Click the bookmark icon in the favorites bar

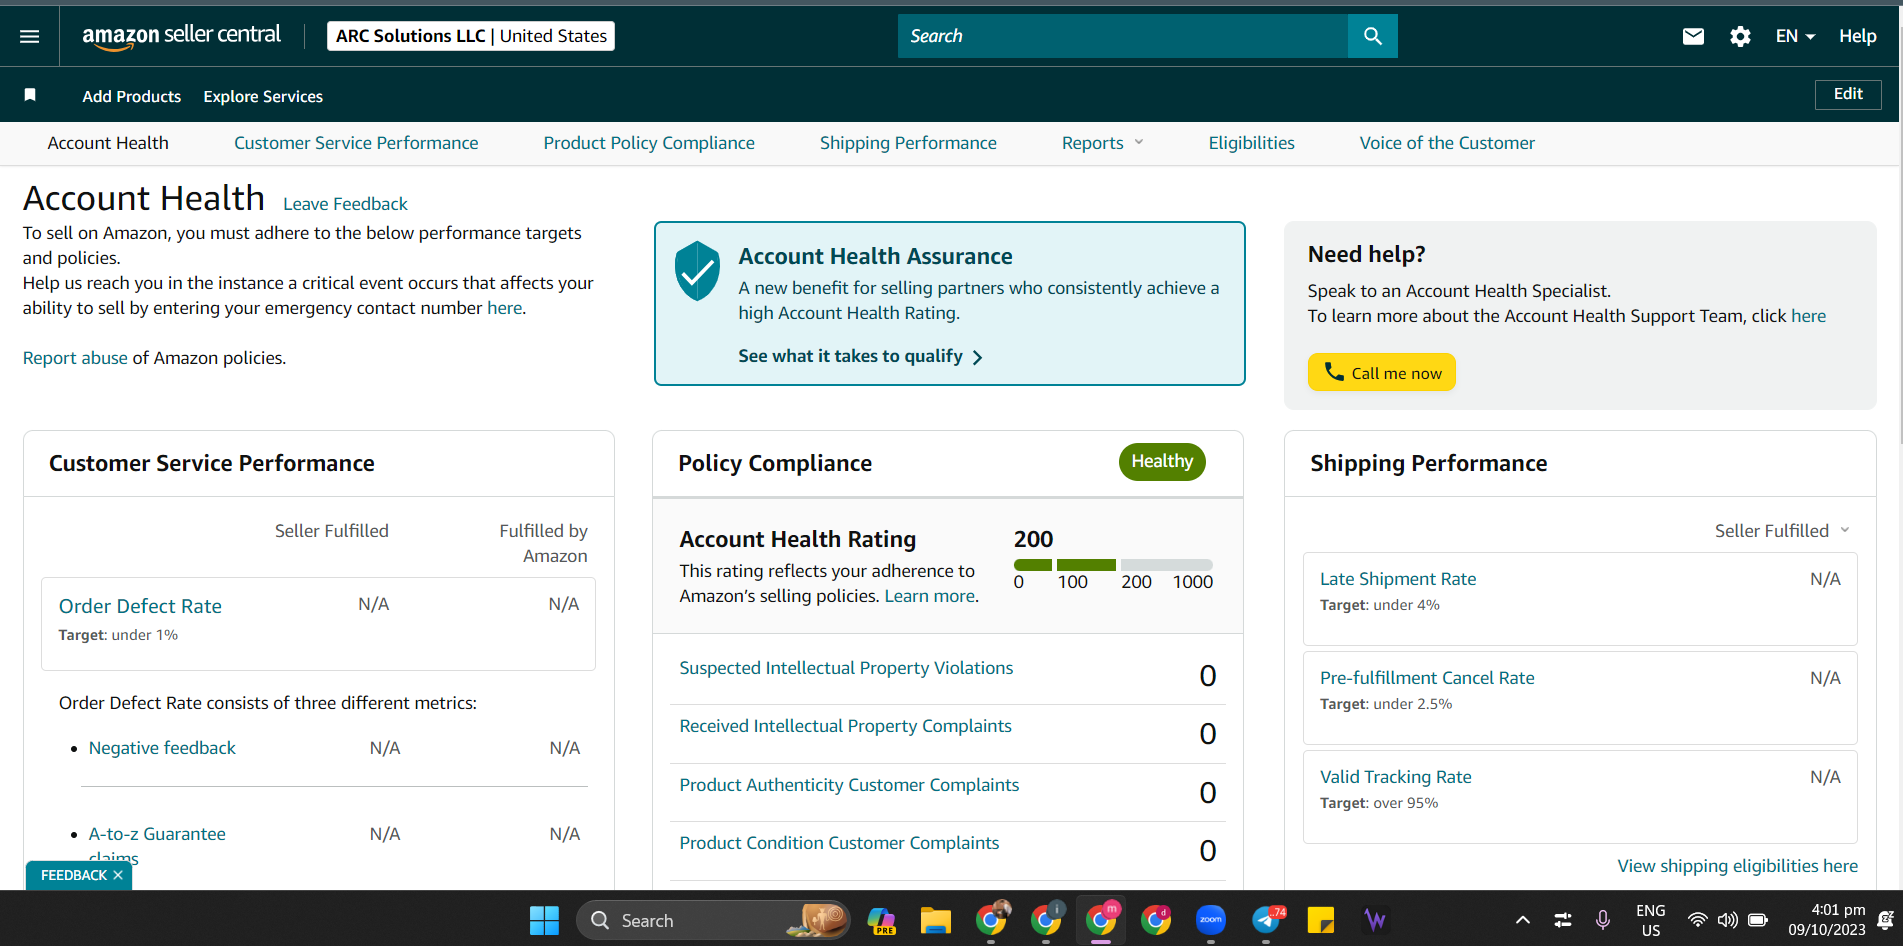(x=30, y=95)
